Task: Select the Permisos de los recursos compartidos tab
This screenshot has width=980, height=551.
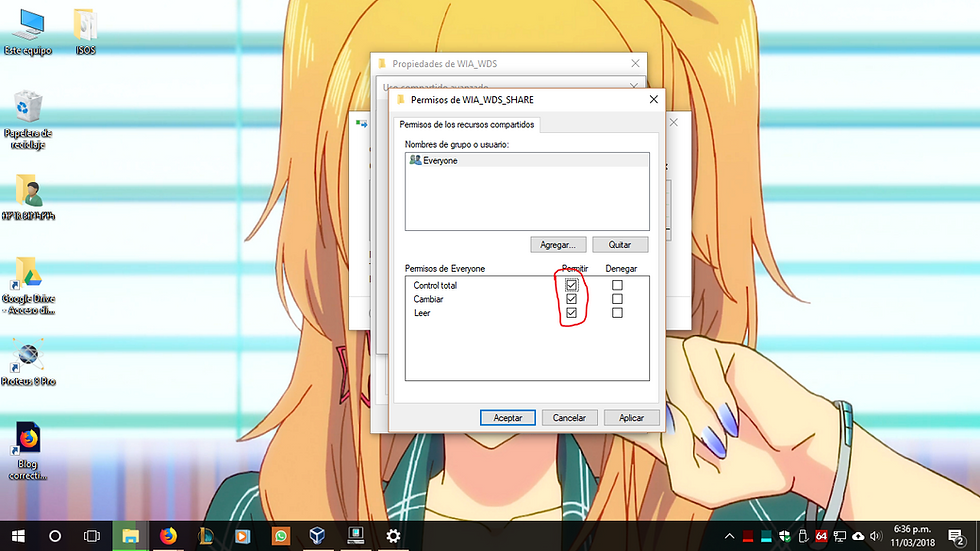Action: pyautogui.click(x=467, y=124)
